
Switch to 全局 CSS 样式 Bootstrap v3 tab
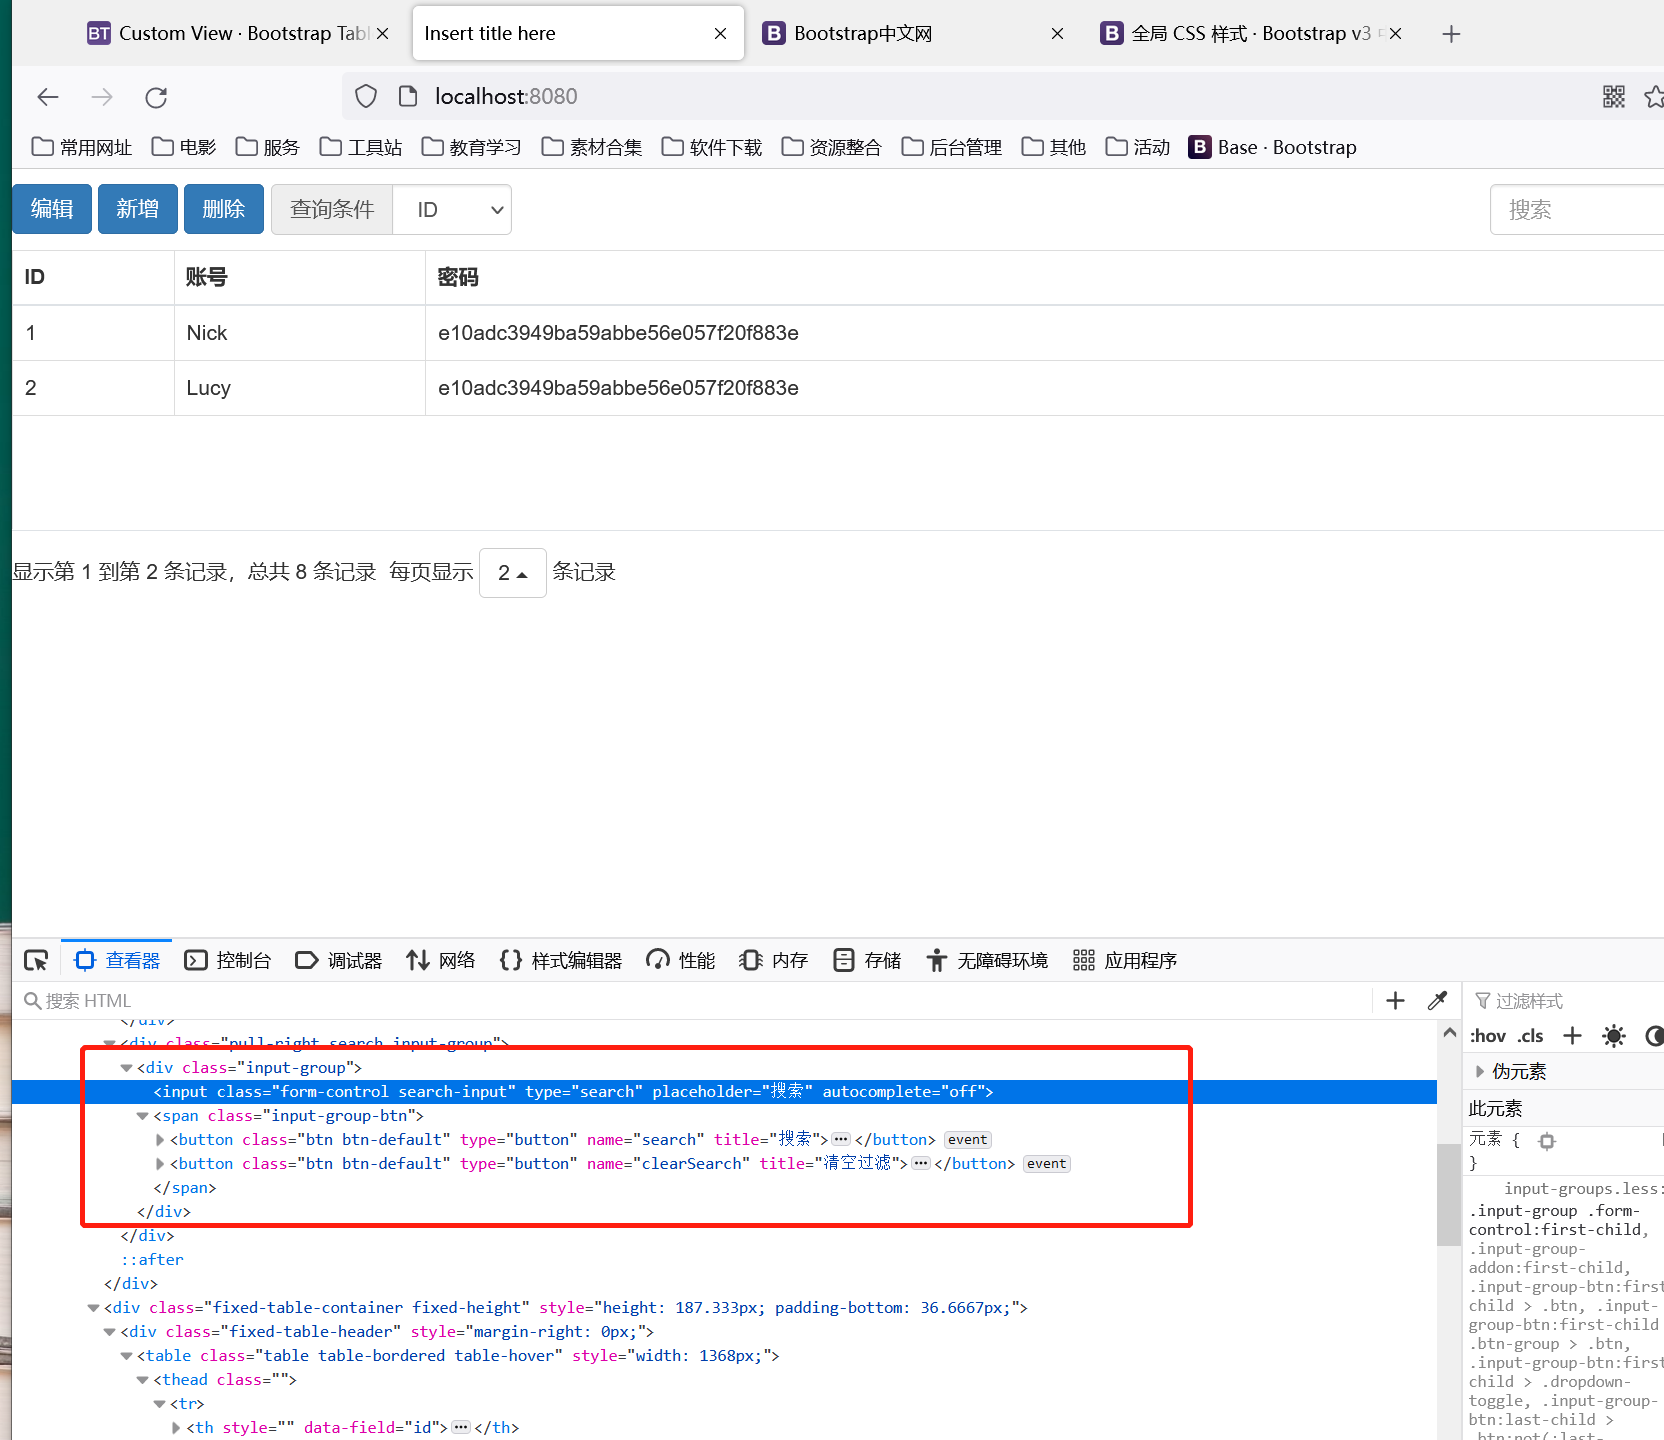click(x=1250, y=34)
